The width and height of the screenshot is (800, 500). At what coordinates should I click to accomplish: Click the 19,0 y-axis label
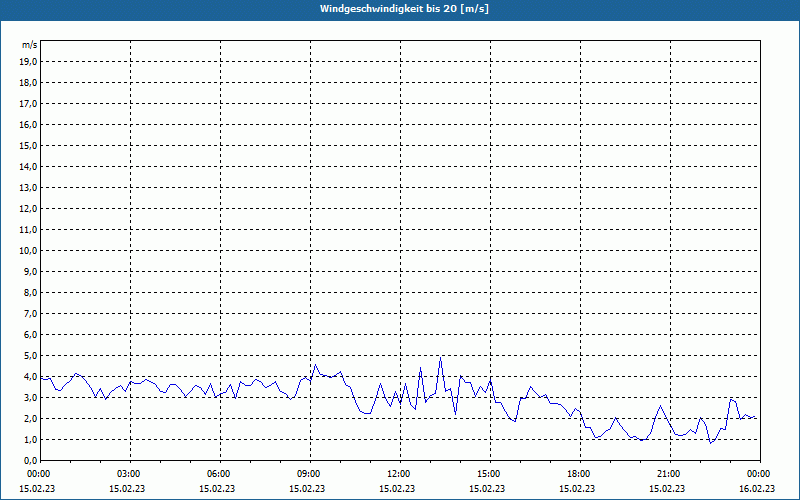tap(28, 62)
